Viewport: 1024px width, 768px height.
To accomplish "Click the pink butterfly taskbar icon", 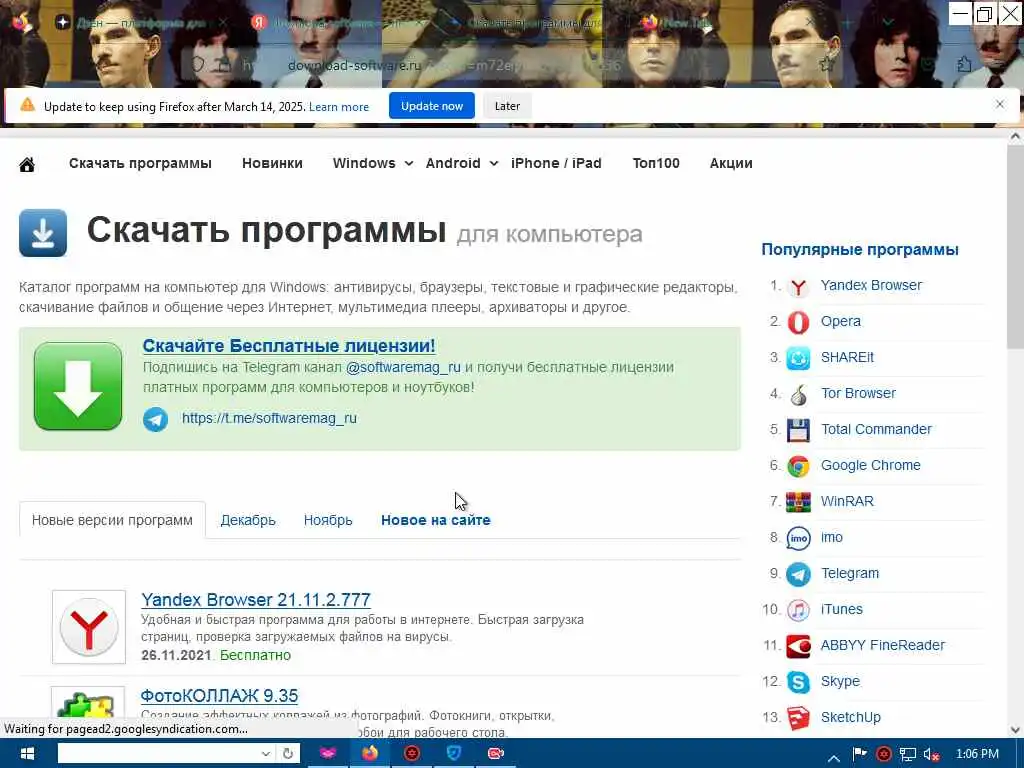I will (x=328, y=754).
